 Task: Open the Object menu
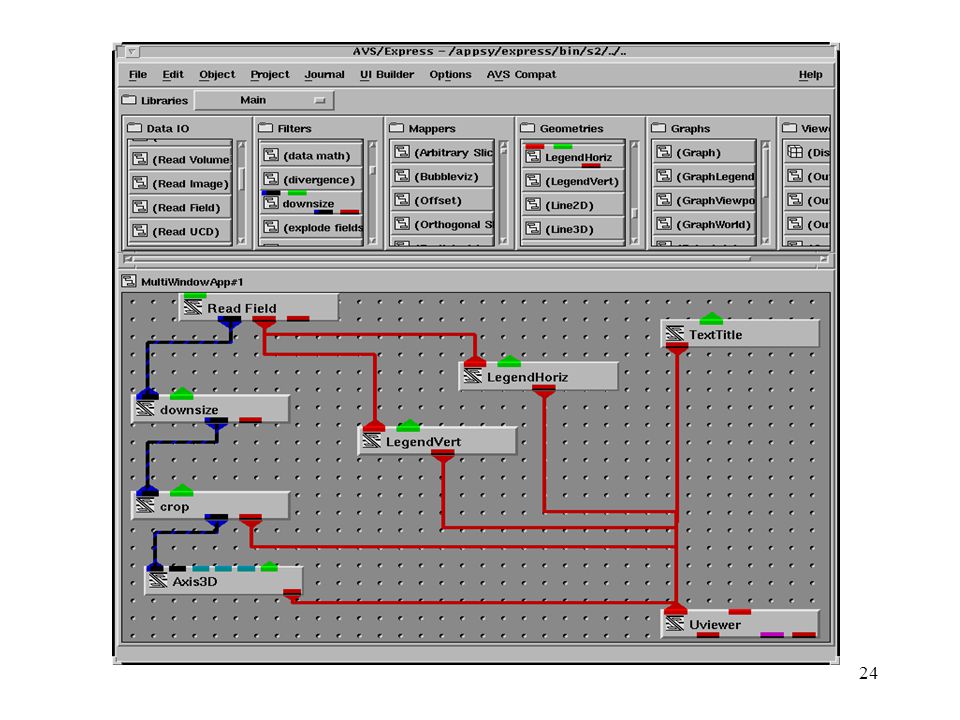click(x=217, y=74)
